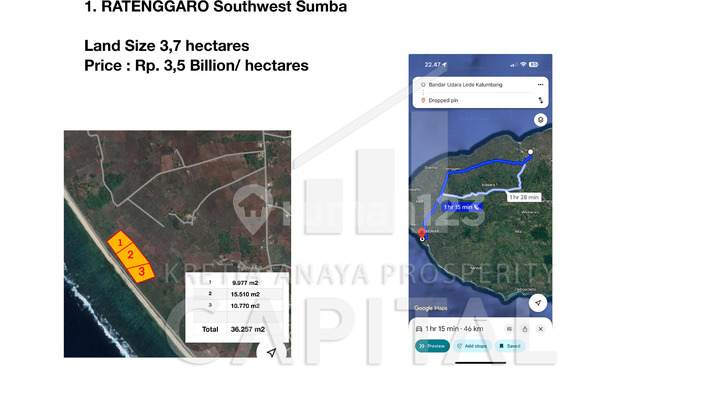Click the orange land plot 3
The height and width of the screenshot is (420, 720).
(141, 272)
